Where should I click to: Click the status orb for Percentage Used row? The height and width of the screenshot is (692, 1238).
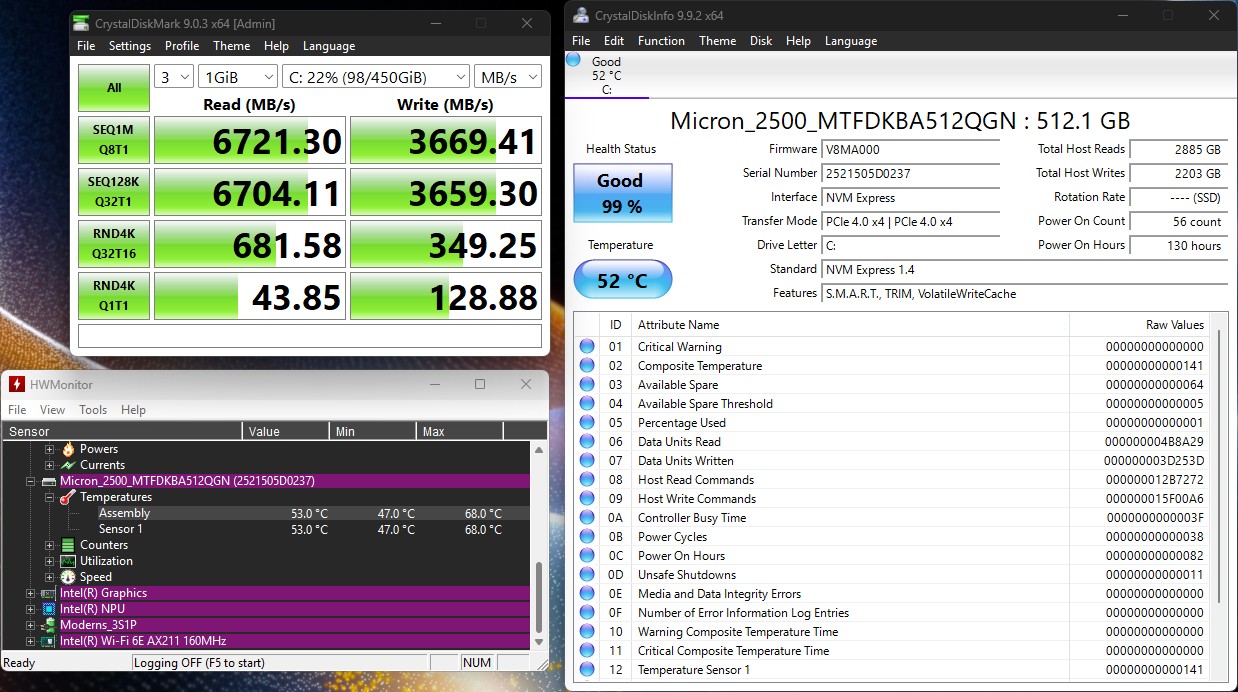[x=587, y=423]
